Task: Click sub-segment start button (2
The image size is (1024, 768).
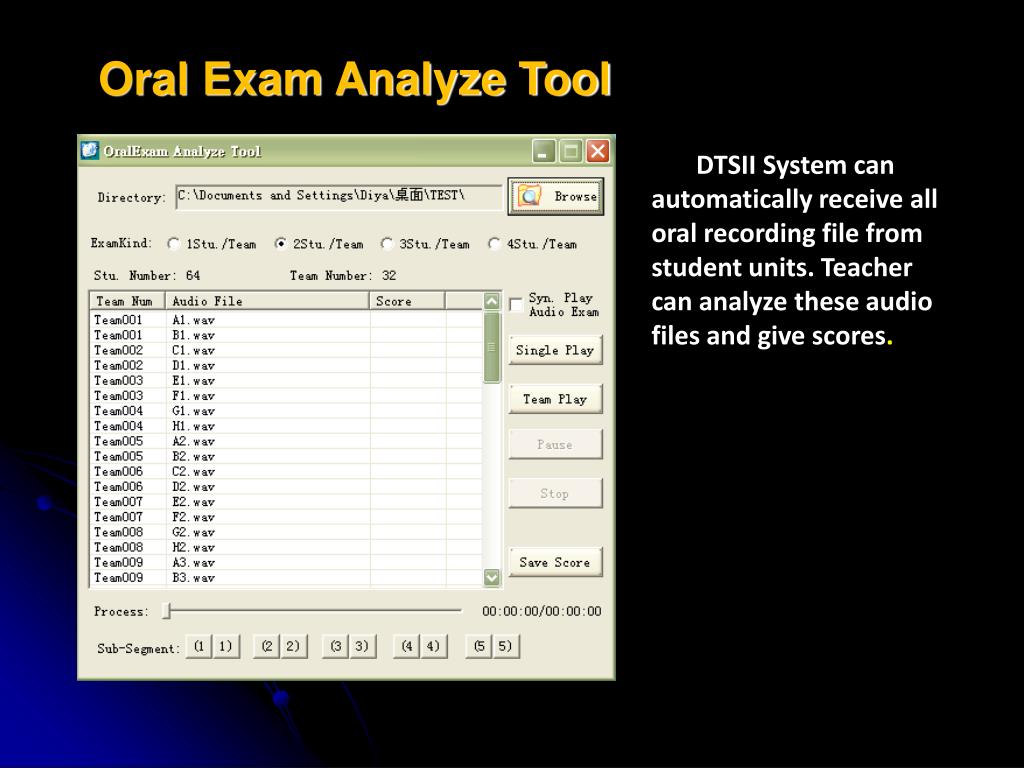Action: (x=266, y=647)
